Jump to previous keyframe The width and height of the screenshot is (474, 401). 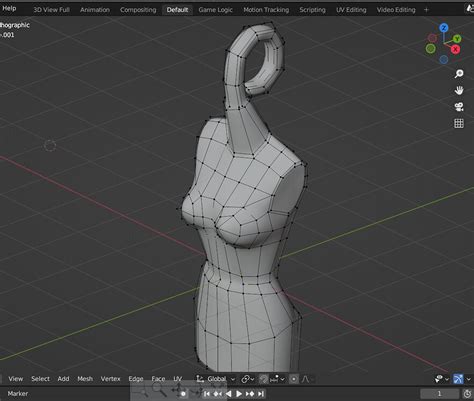[x=217, y=394]
